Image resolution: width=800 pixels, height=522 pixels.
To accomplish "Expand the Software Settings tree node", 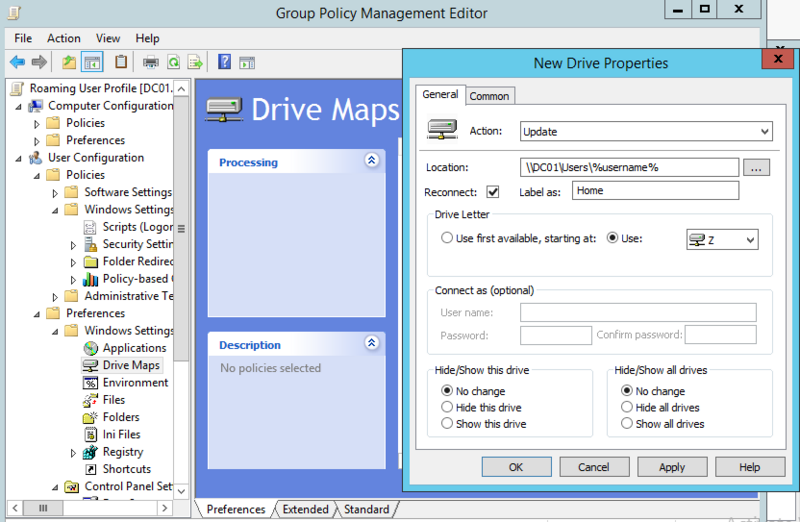I will tap(55, 193).
